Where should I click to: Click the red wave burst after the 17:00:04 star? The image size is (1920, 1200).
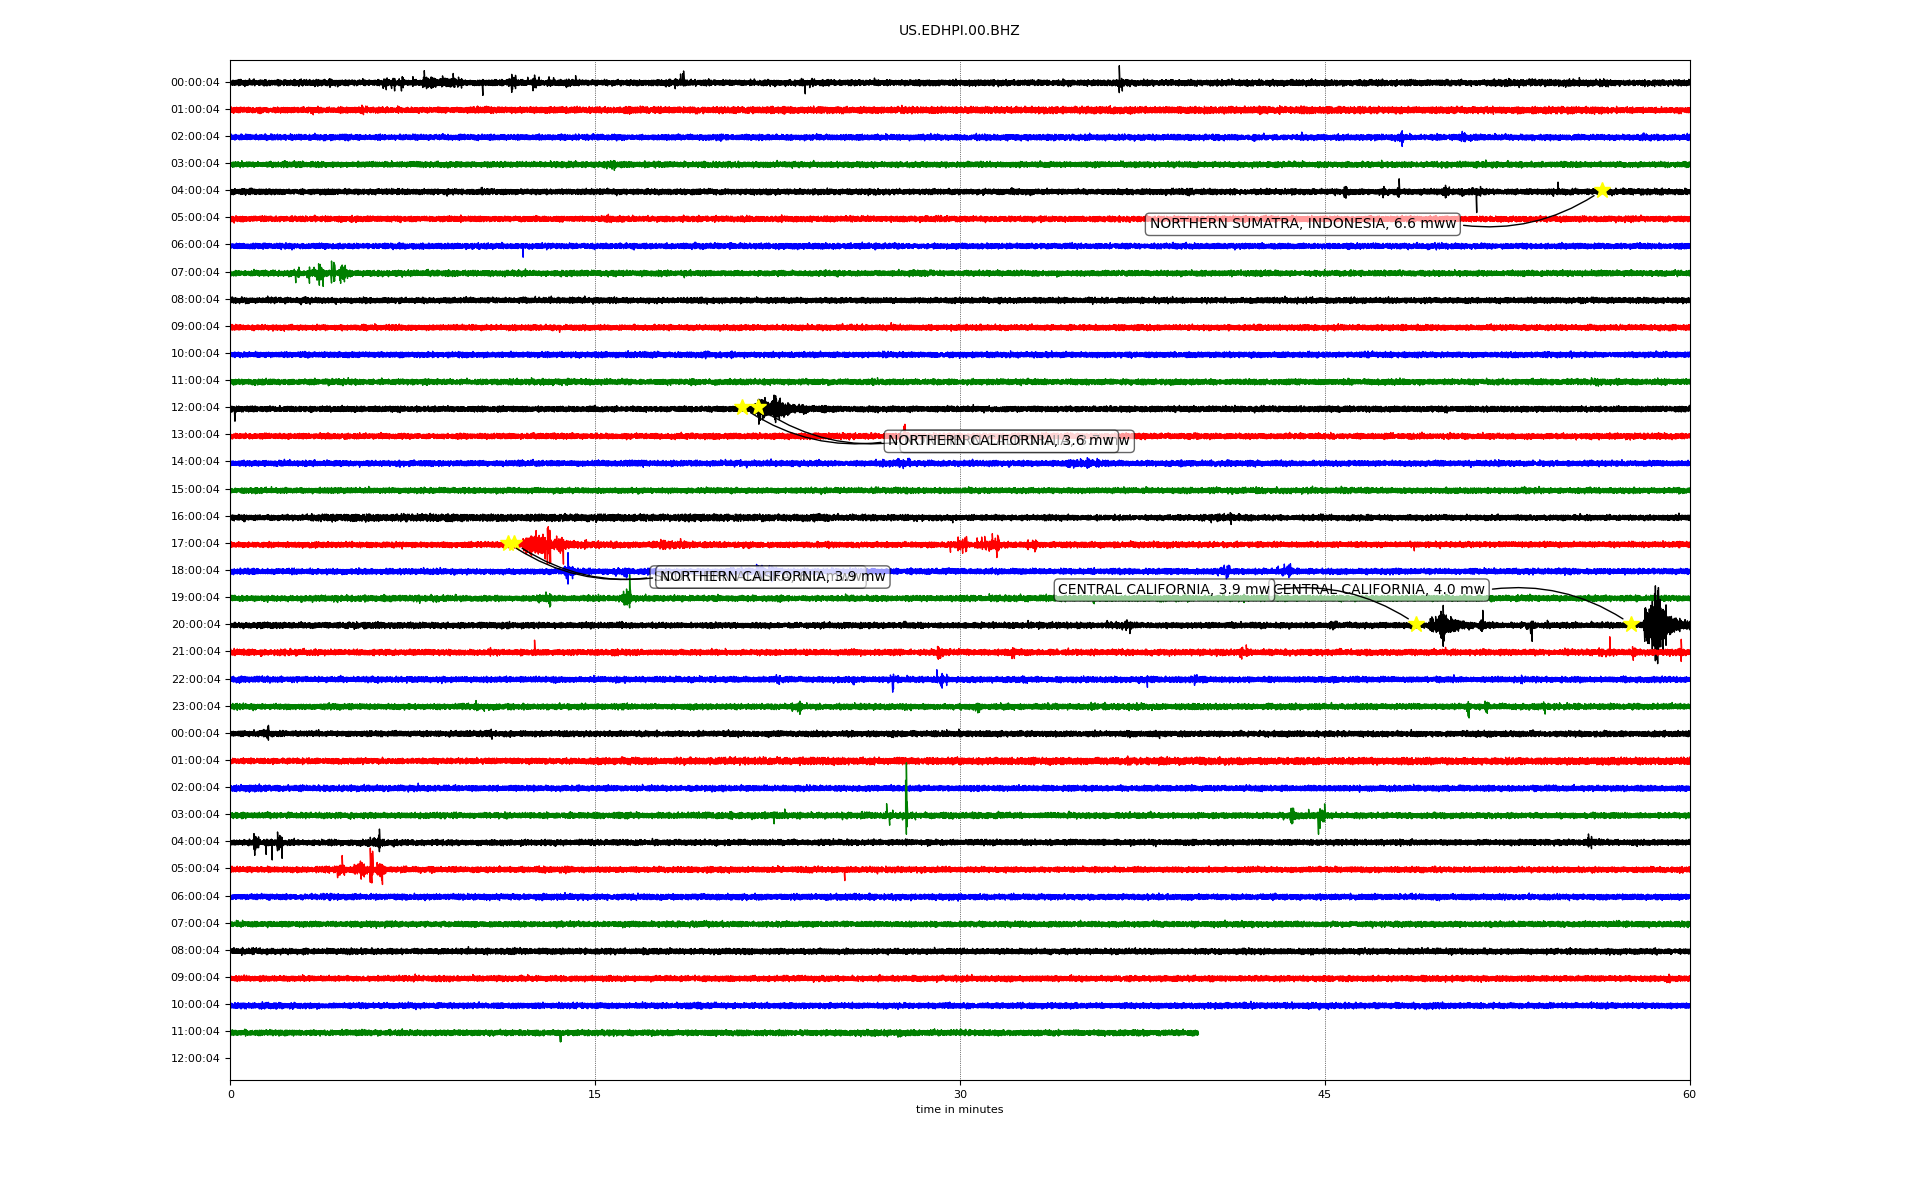coord(543,545)
